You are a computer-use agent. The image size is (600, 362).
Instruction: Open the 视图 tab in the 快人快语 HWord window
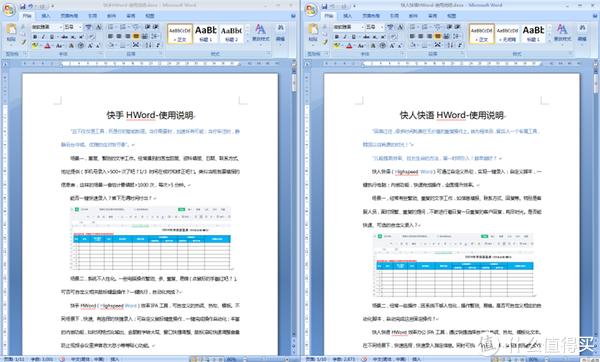click(x=452, y=16)
